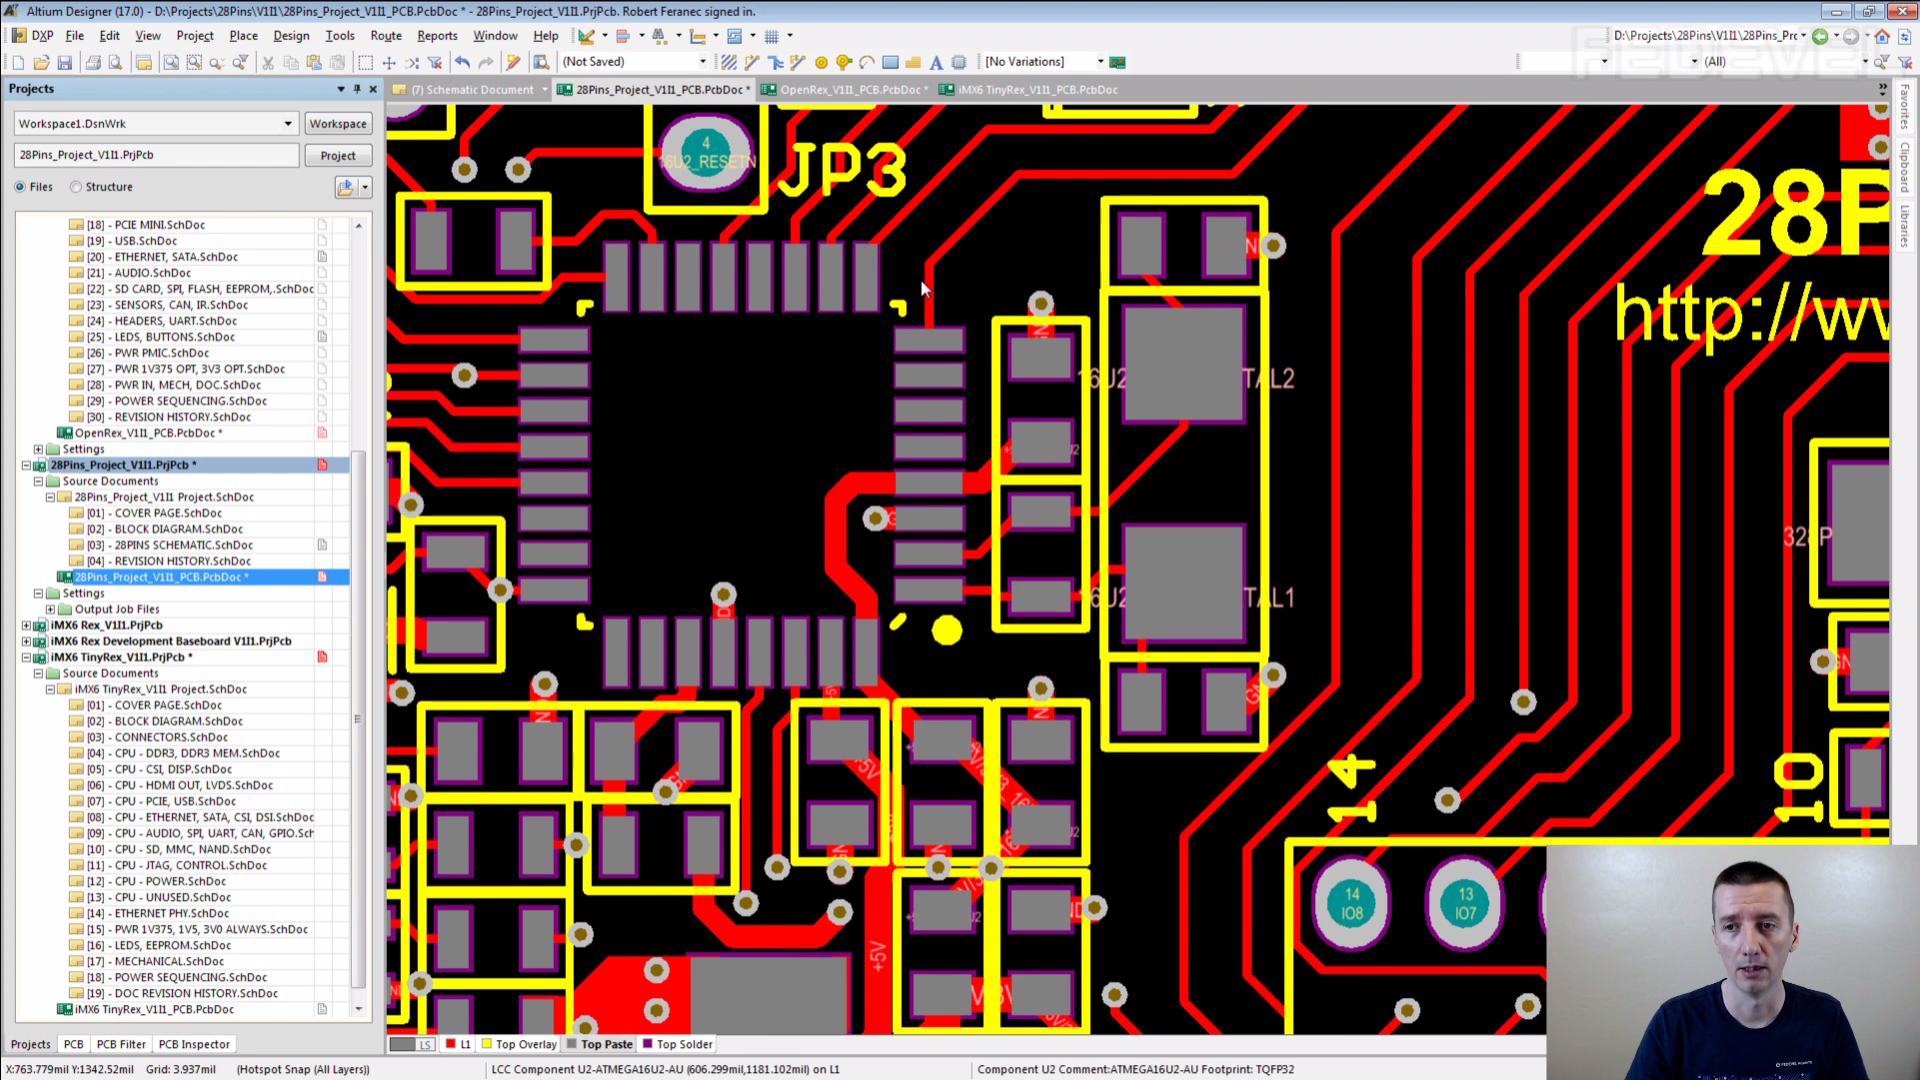Click the Undo toolbar icon
This screenshot has height=1080, width=1920.
pos(462,62)
